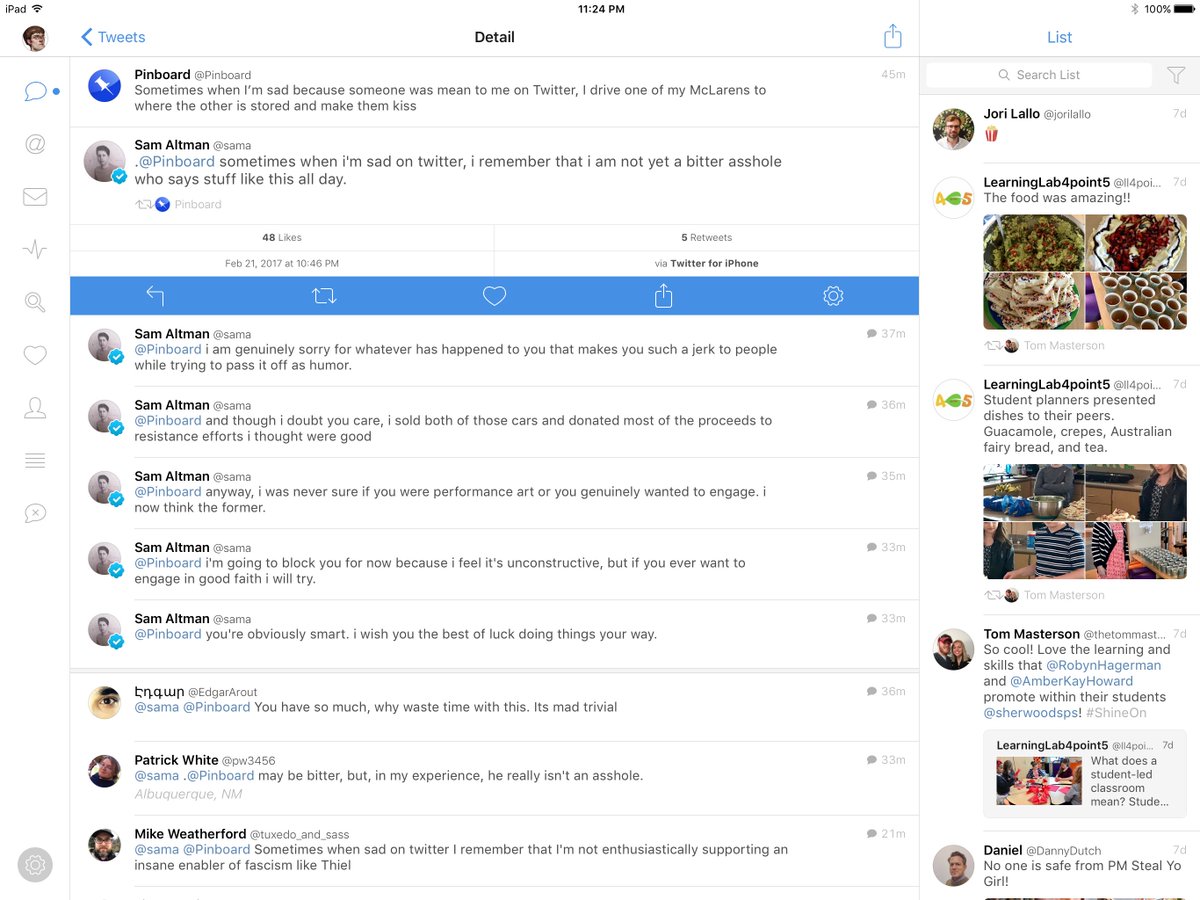Open Sam Altman 'genuinely sorry' reply
The height and width of the screenshot is (900, 1200).
click(494, 351)
